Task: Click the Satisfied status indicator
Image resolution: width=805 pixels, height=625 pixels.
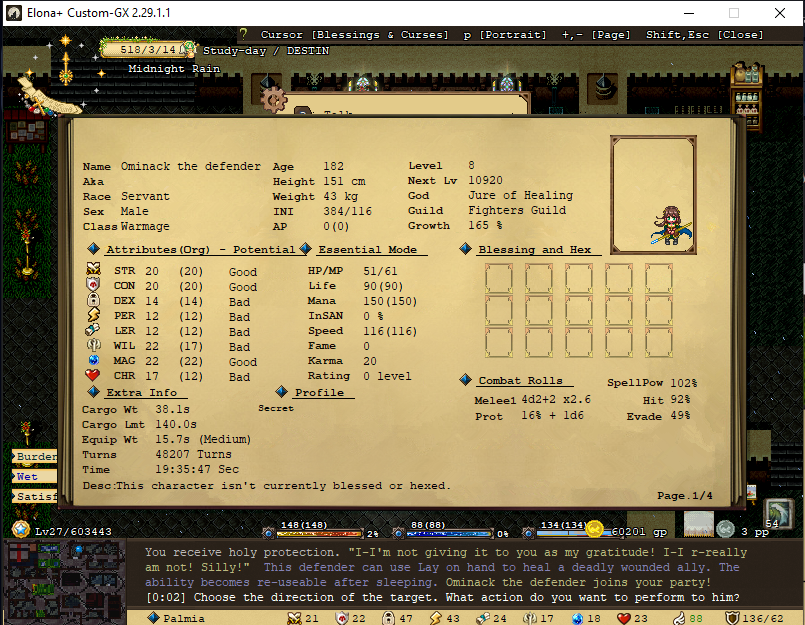Action: pyautogui.click(x=34, y=496)
